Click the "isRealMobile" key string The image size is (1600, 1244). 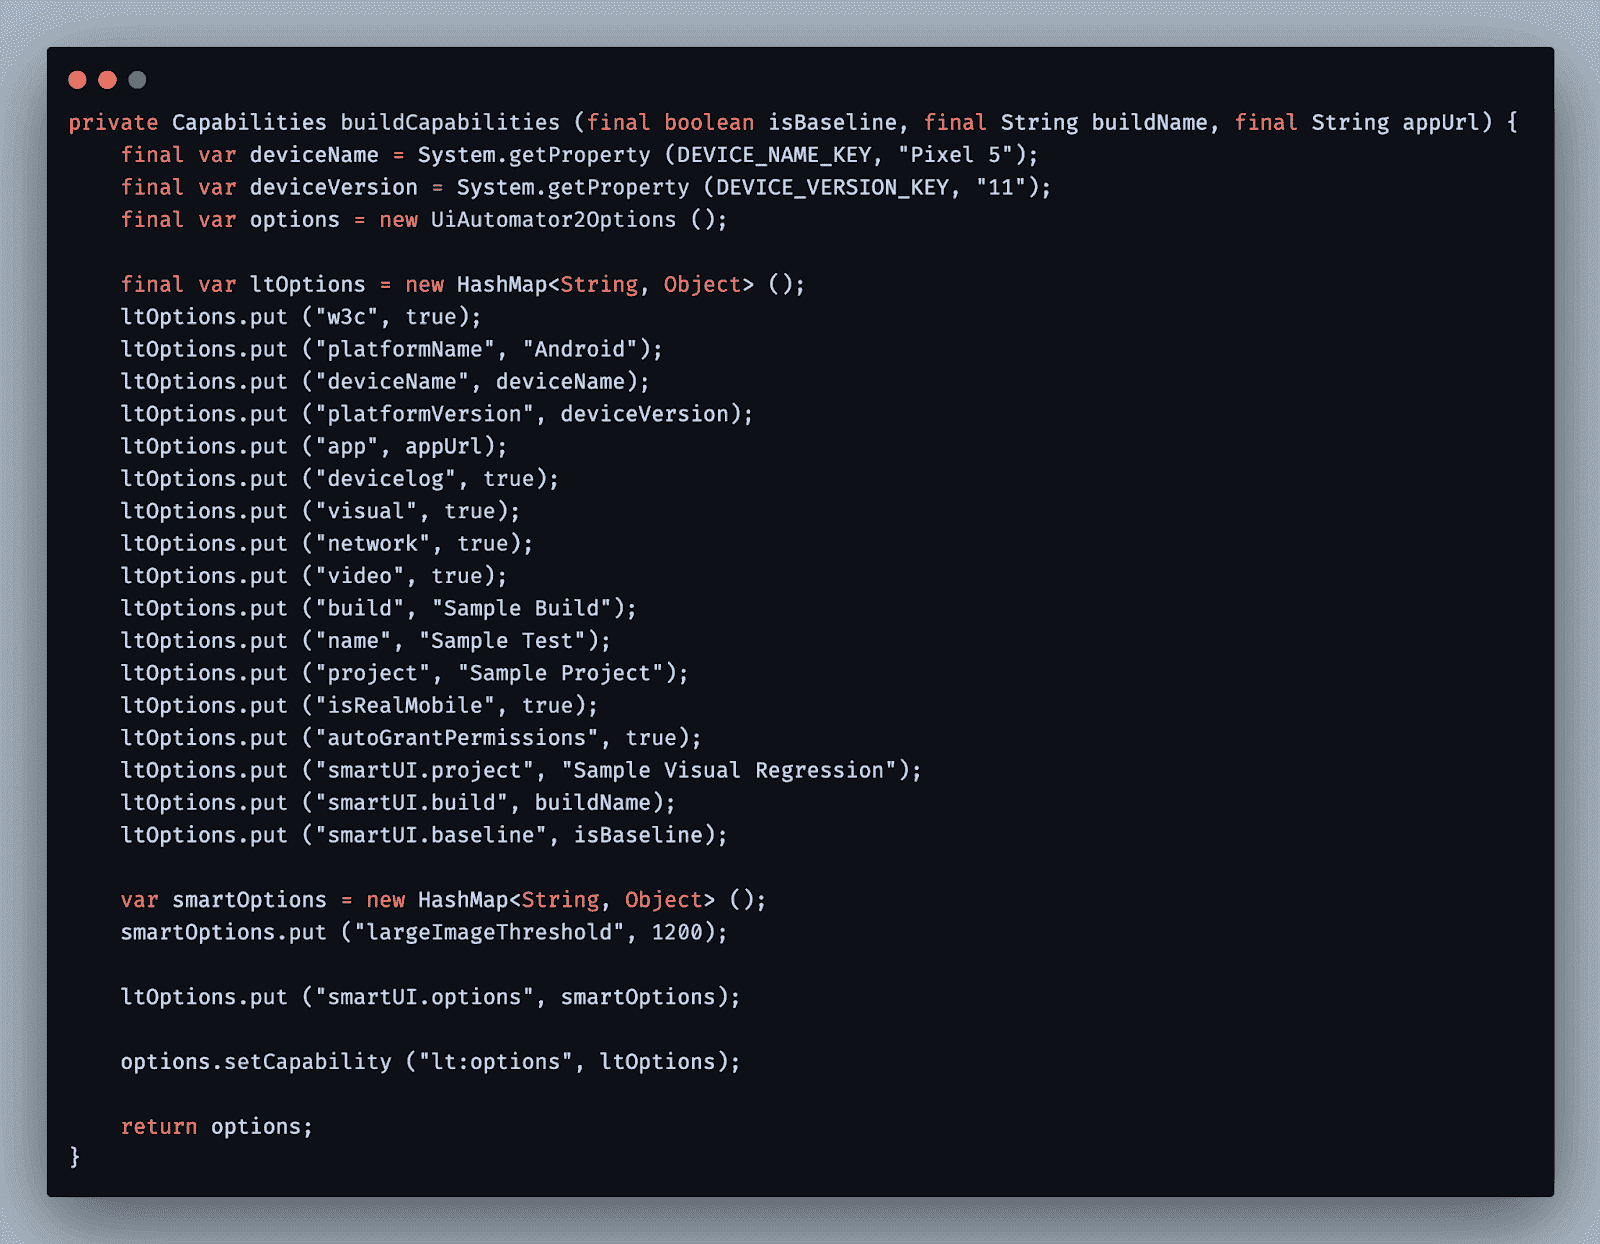click(x=404, y=706)
